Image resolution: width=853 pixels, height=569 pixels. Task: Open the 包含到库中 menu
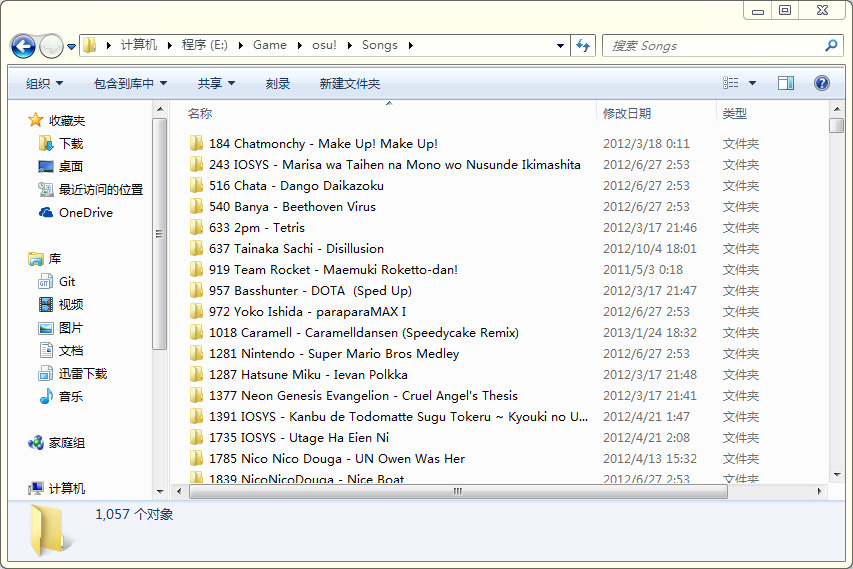pos(130,84)
